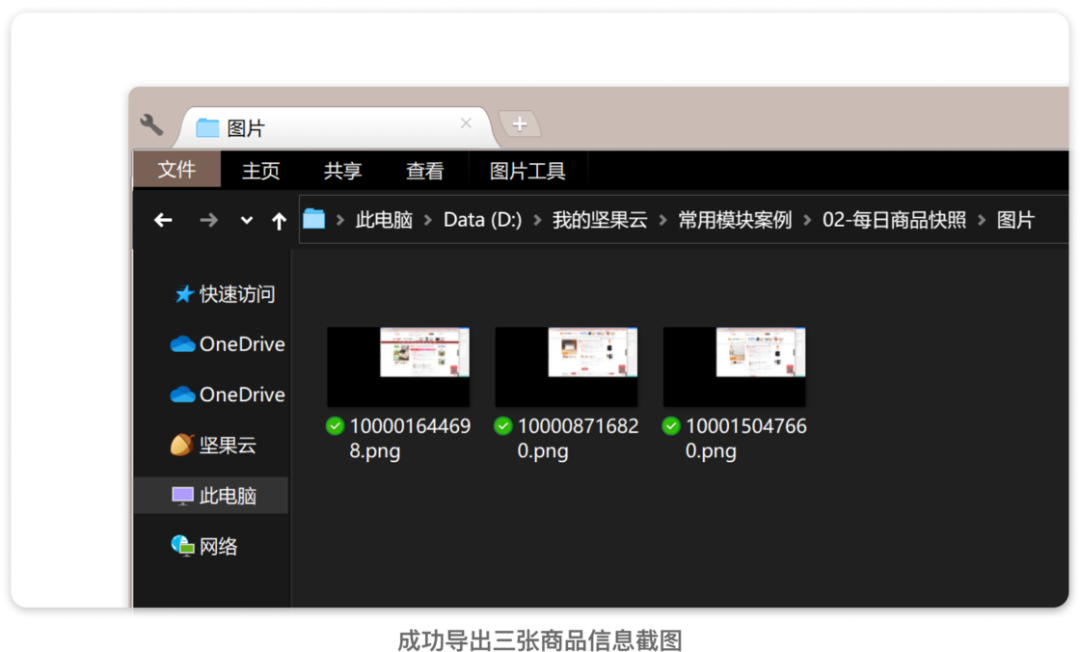Switch to the 查看 ribbon tab
Image resolution: width=1080 pixels, height=652 pixels.
click(x=425, y=170)
